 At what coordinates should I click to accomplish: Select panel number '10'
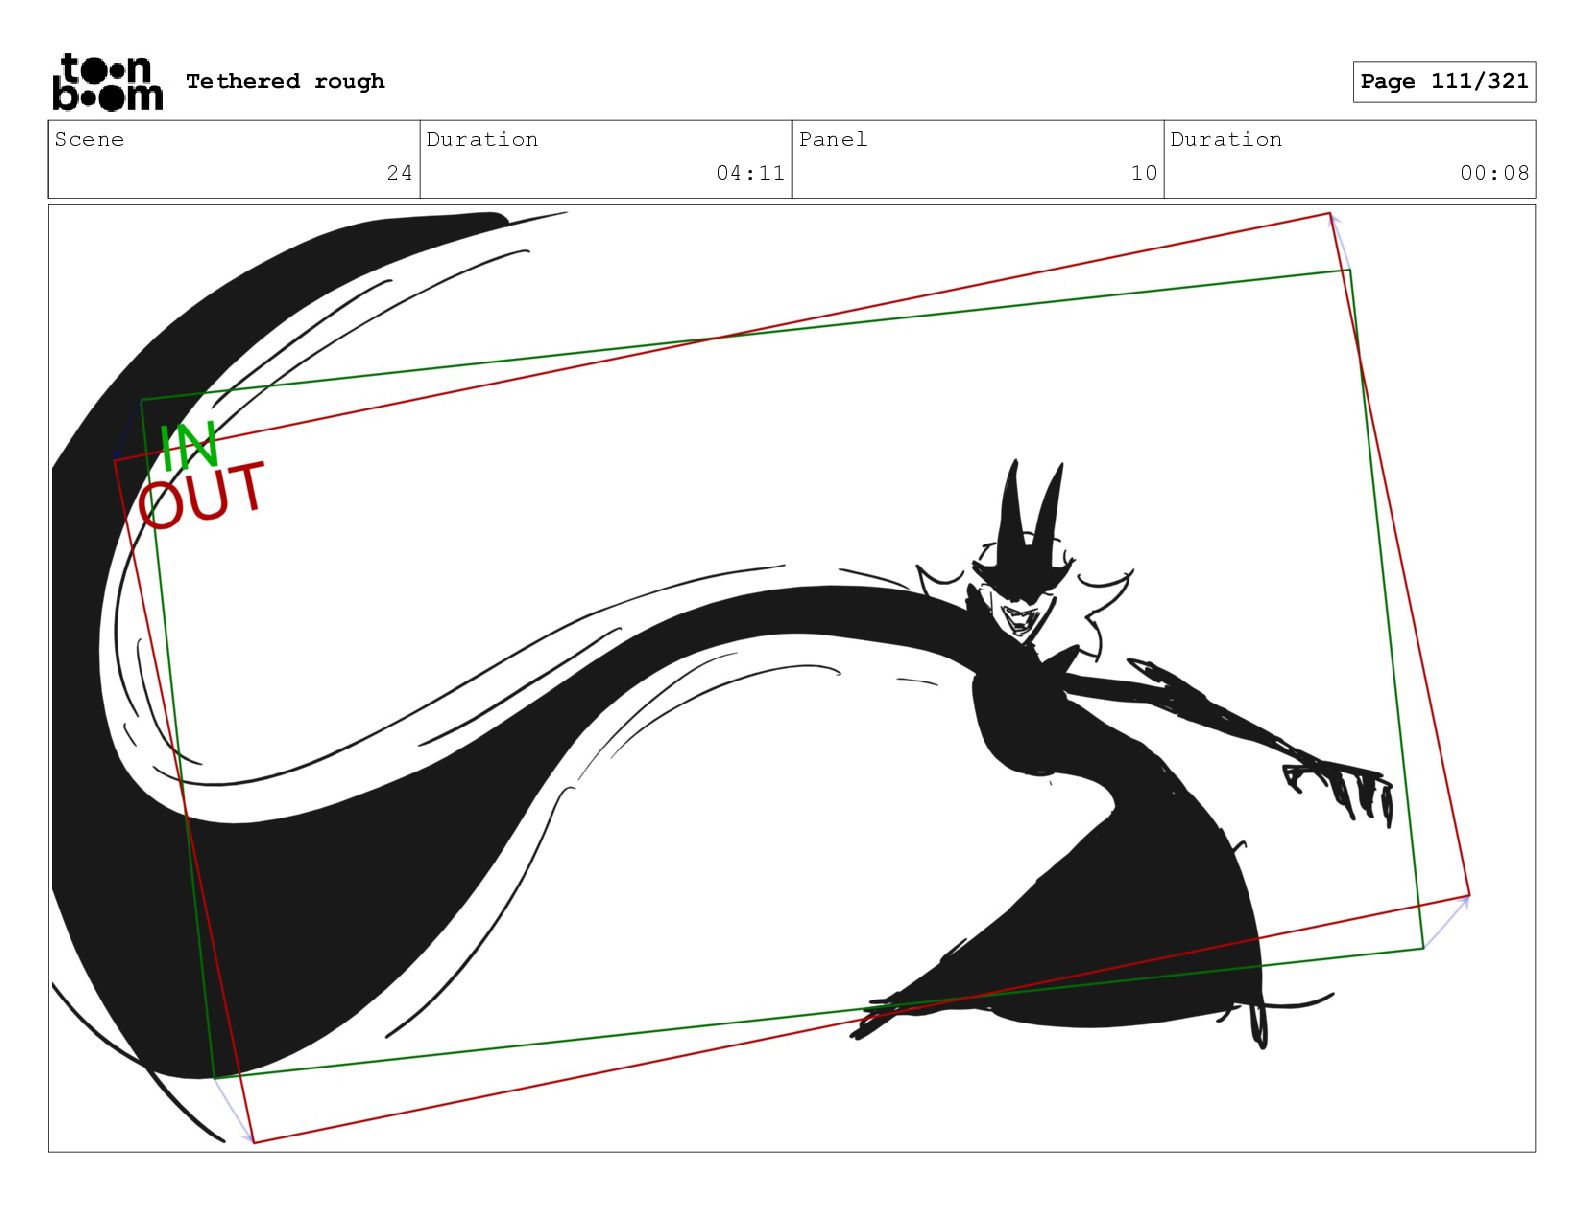click(x=1144, y=173)
